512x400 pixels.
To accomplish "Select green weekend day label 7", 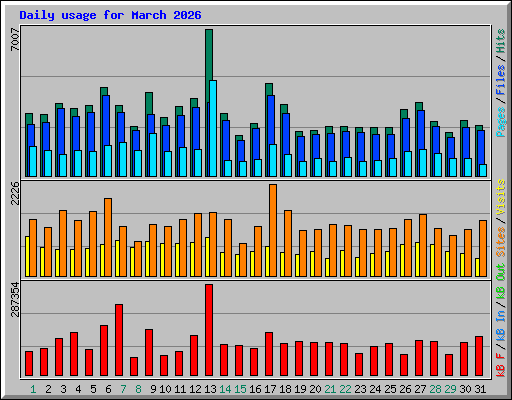I will (123, 389).
